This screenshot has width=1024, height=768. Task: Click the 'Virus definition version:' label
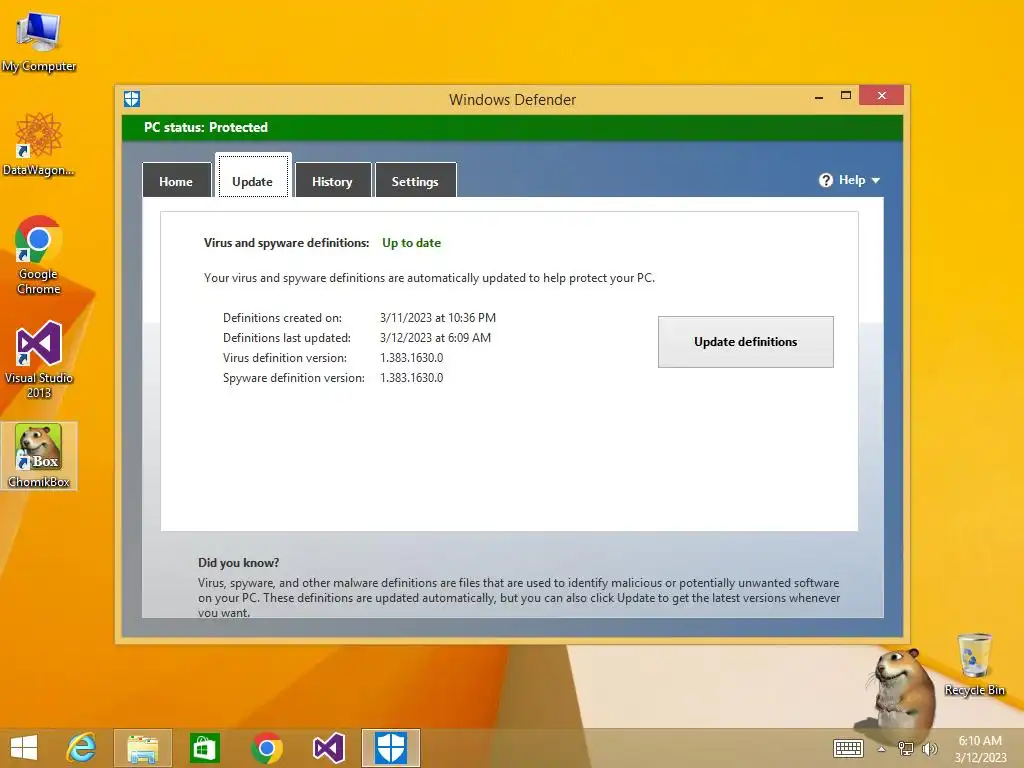285,358
